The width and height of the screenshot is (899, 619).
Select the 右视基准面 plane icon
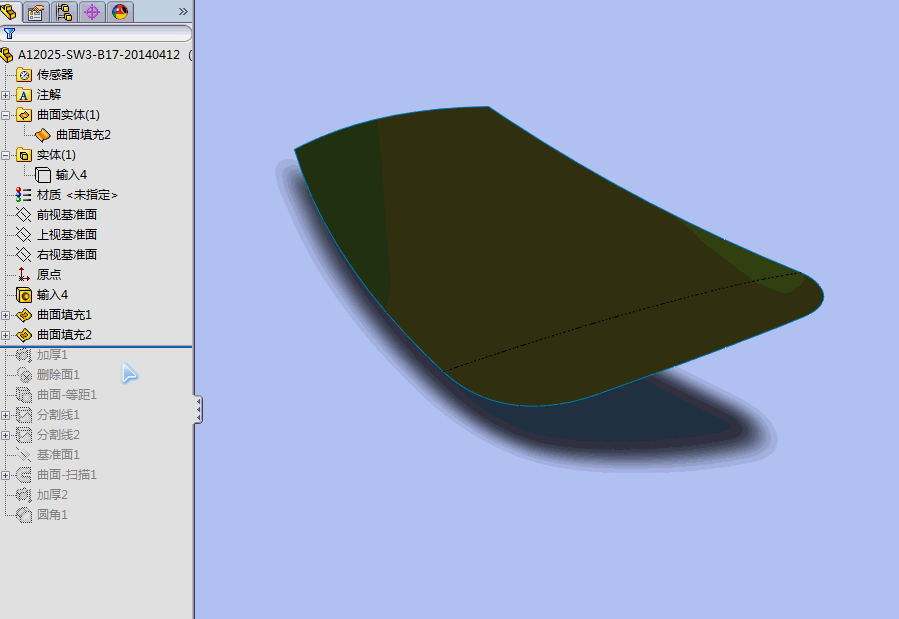click(24, 254)
